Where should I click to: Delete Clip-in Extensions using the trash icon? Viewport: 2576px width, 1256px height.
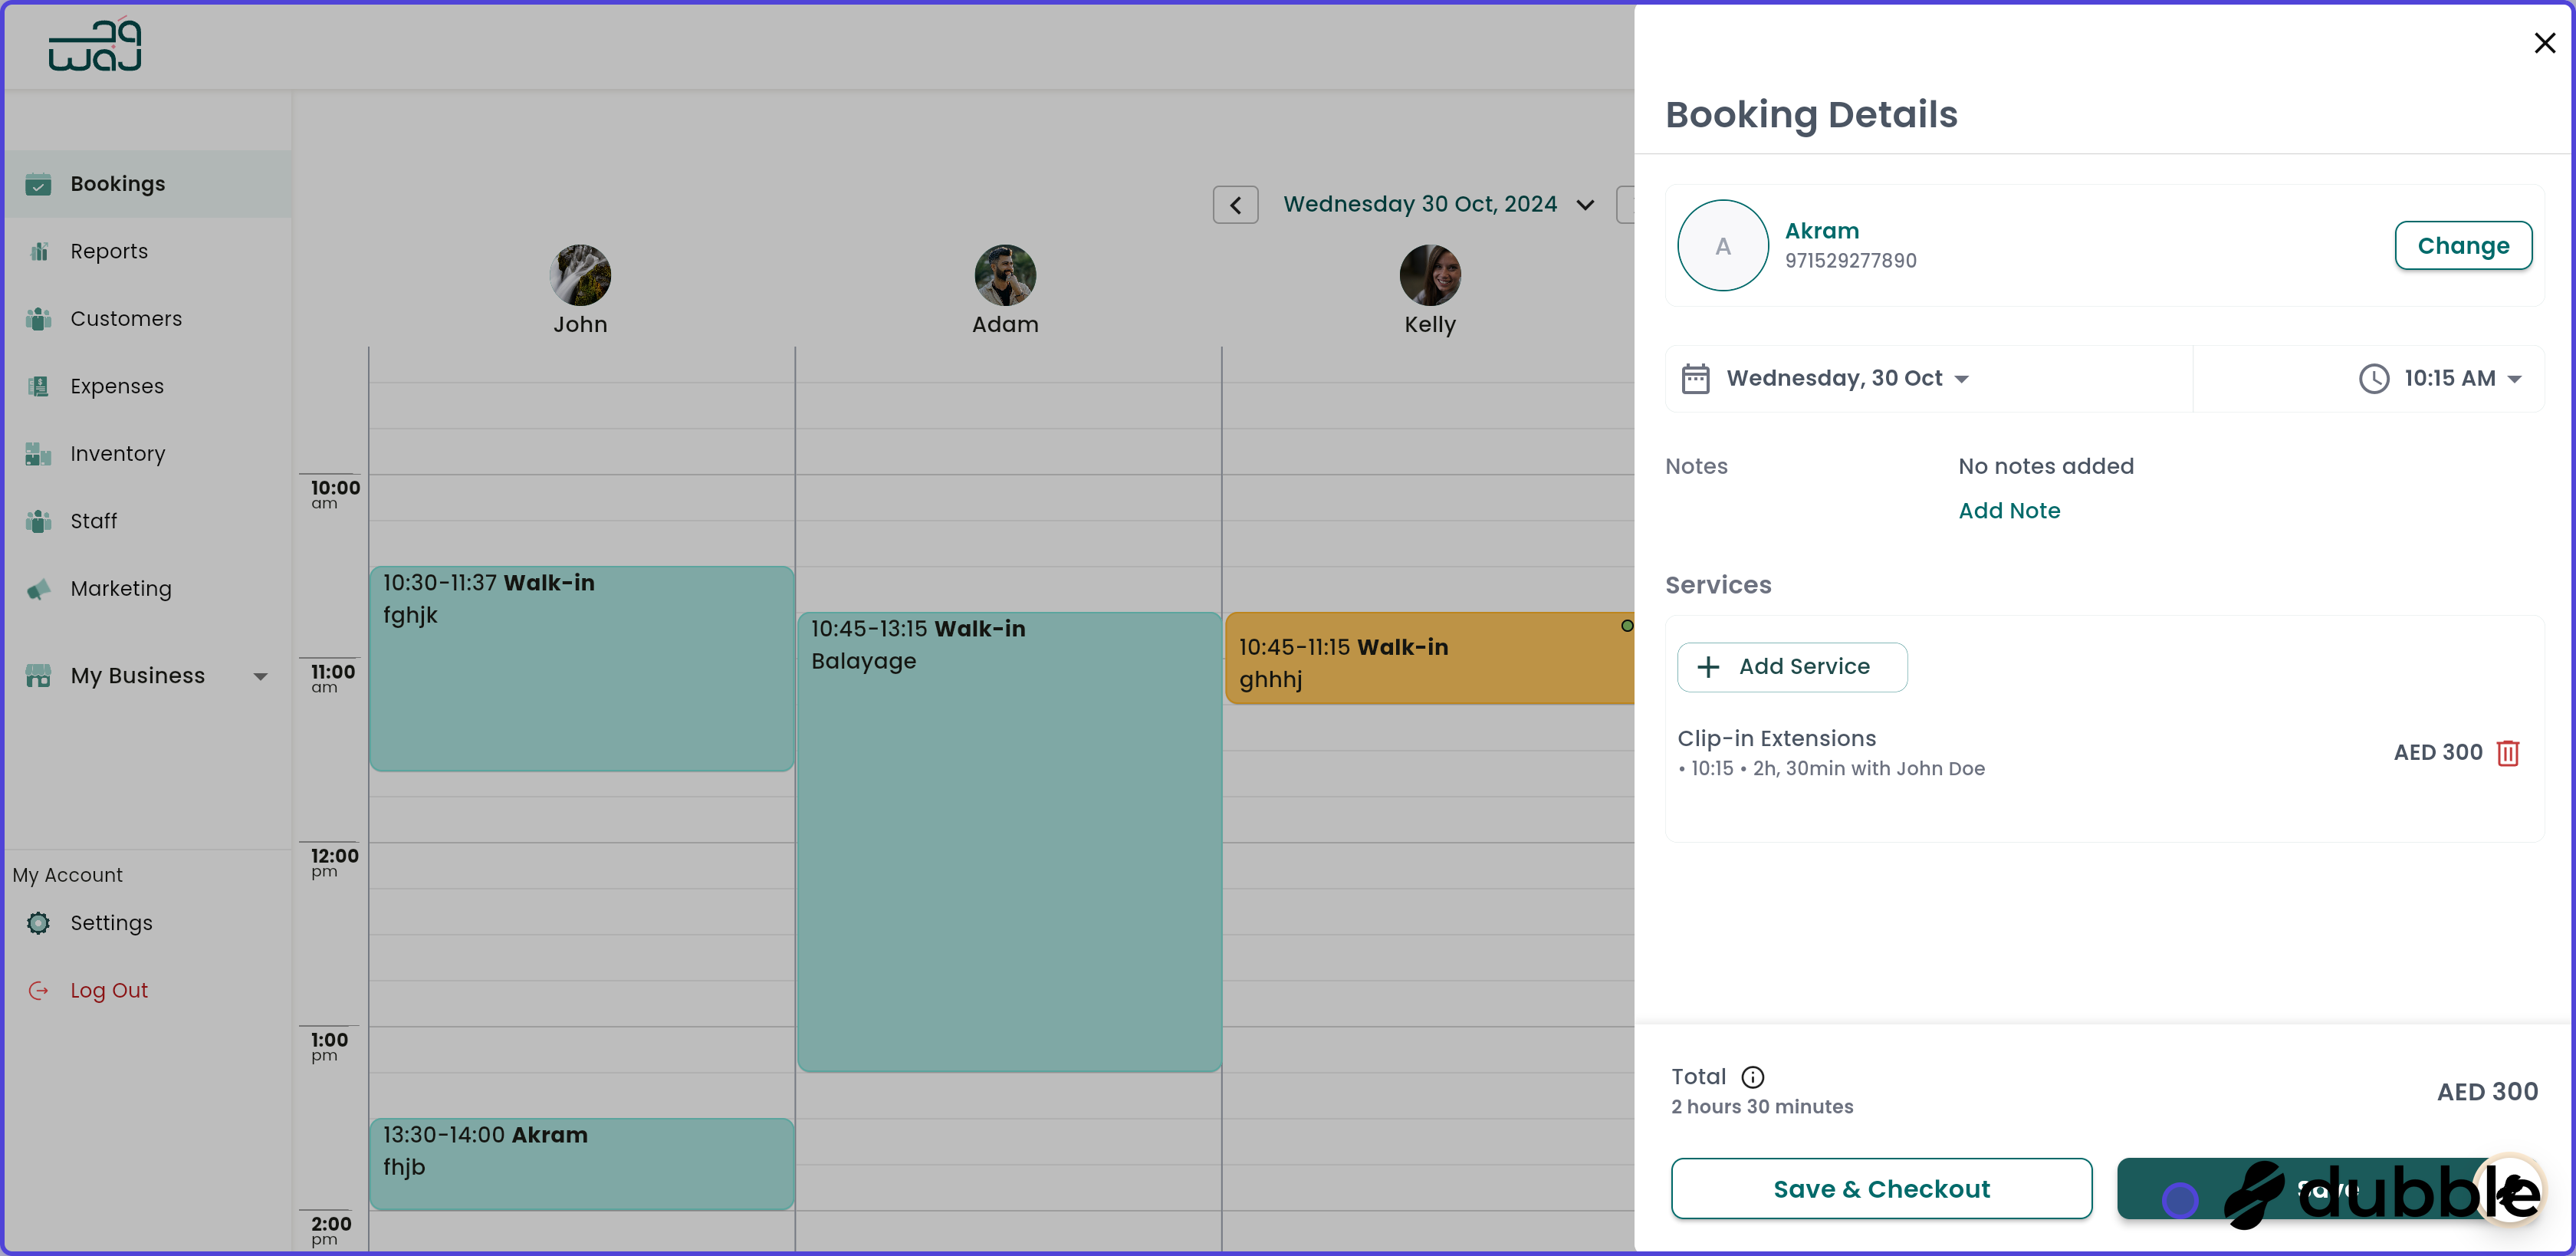pos(2509,753)
